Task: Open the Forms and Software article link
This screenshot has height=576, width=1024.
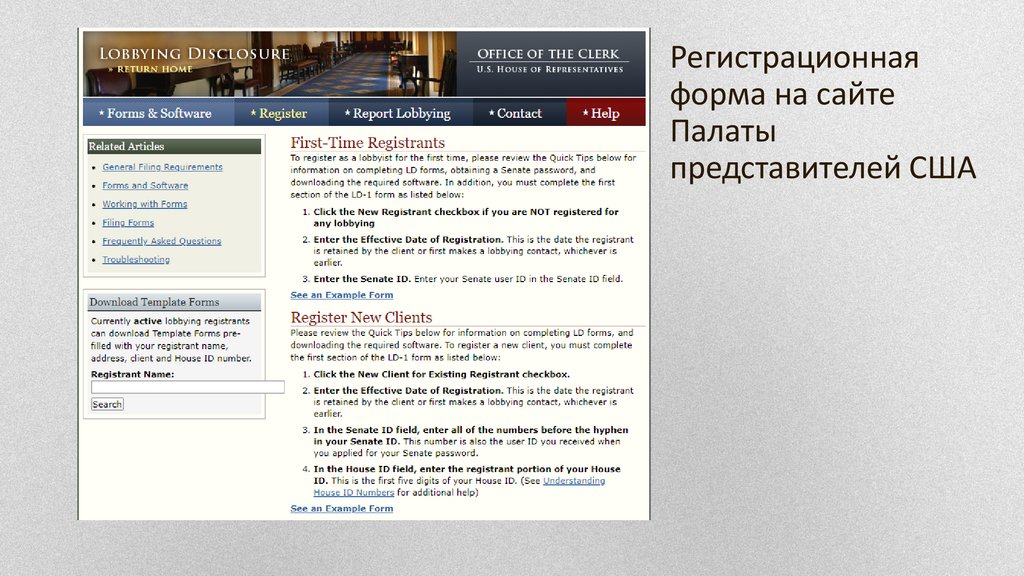Action: (145, 186)
